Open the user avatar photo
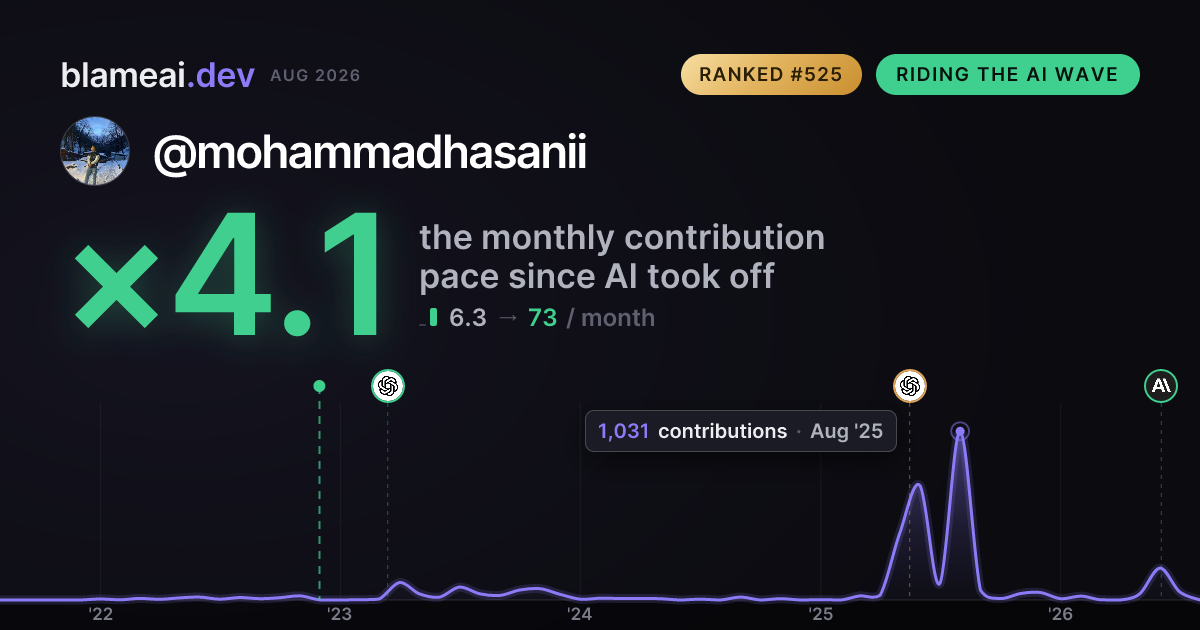Image resolution: width=1200 pixels, height=630 pixels. point(95,151)
